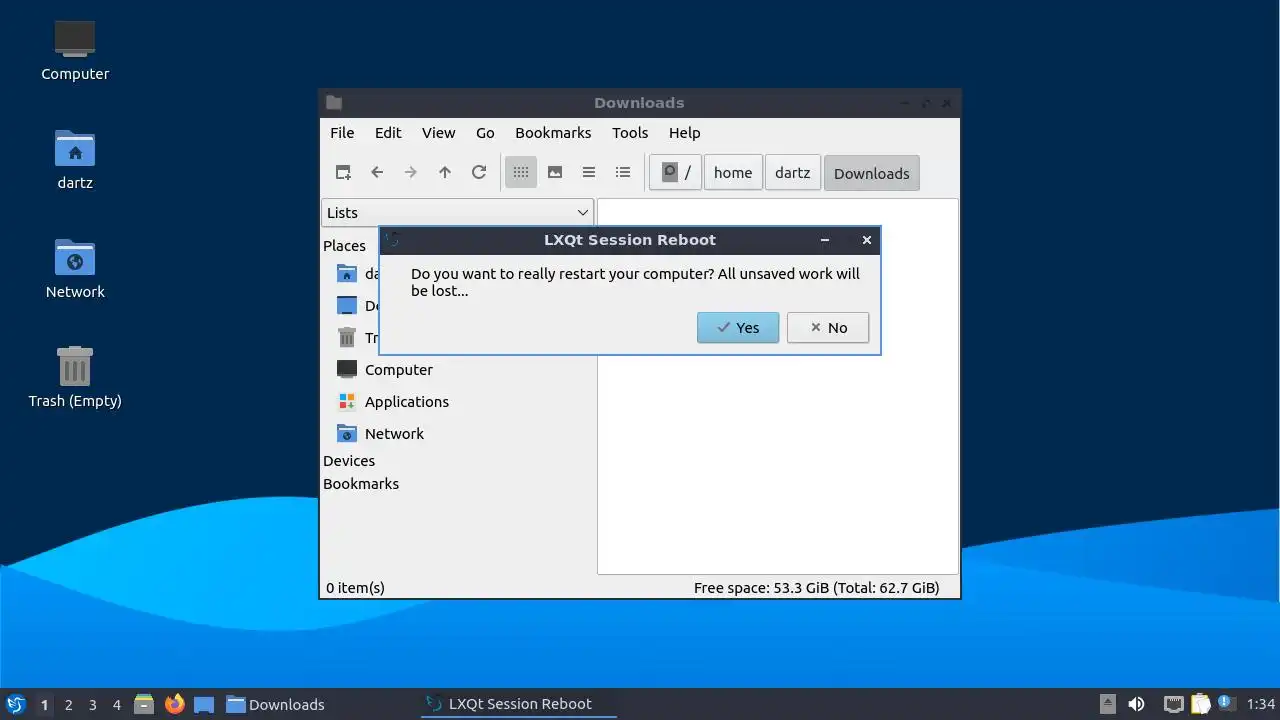
Task: Click the 1:34 panel clock
Action: click(1261, 704)
